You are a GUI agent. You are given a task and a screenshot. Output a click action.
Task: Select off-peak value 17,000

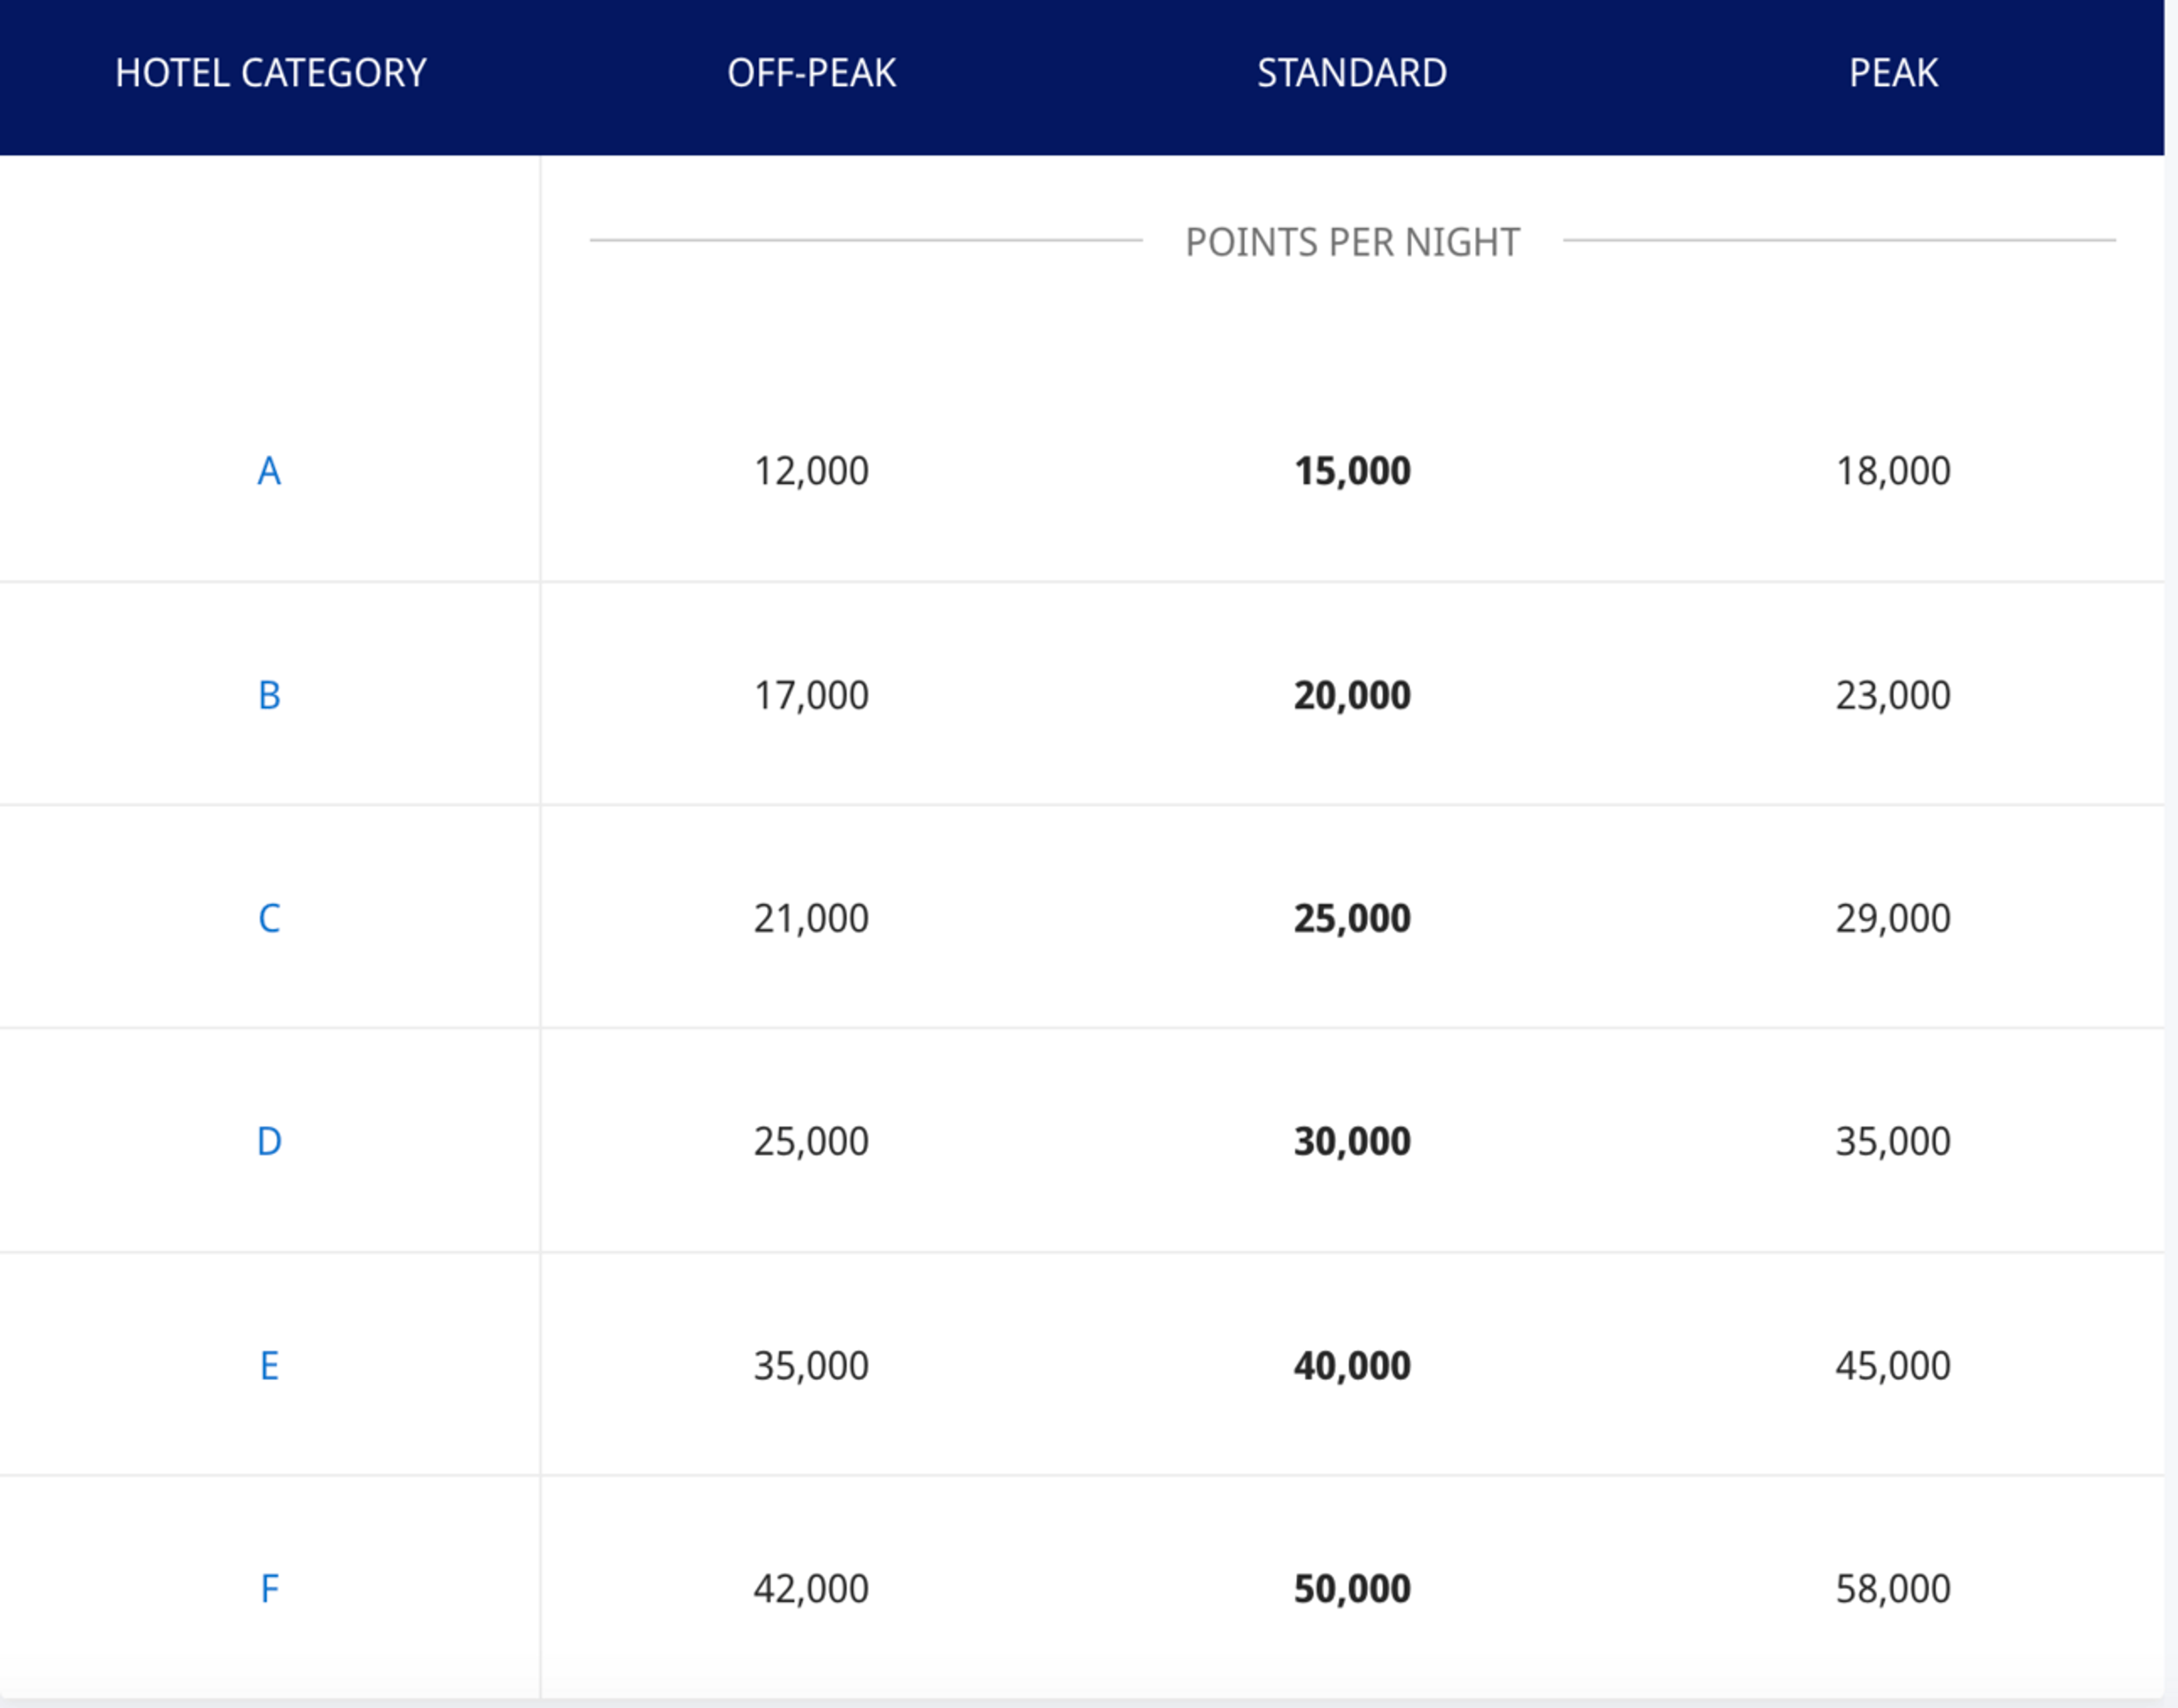811,695
